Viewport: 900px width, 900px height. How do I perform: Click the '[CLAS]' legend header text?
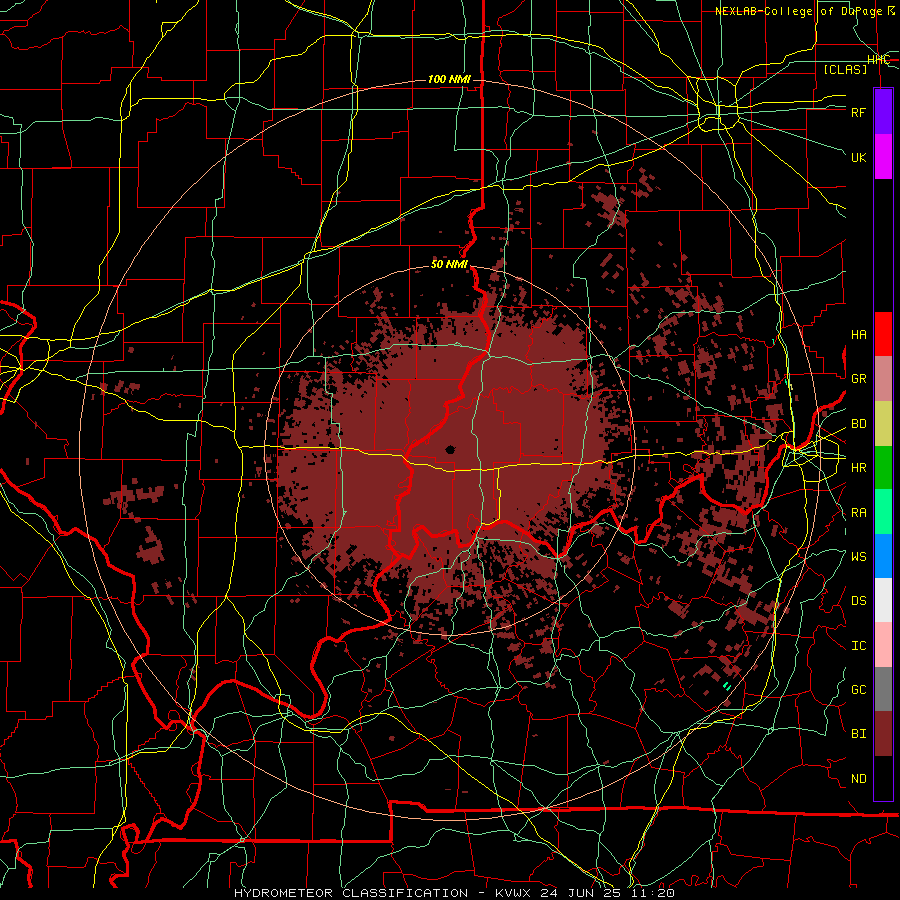845,69
